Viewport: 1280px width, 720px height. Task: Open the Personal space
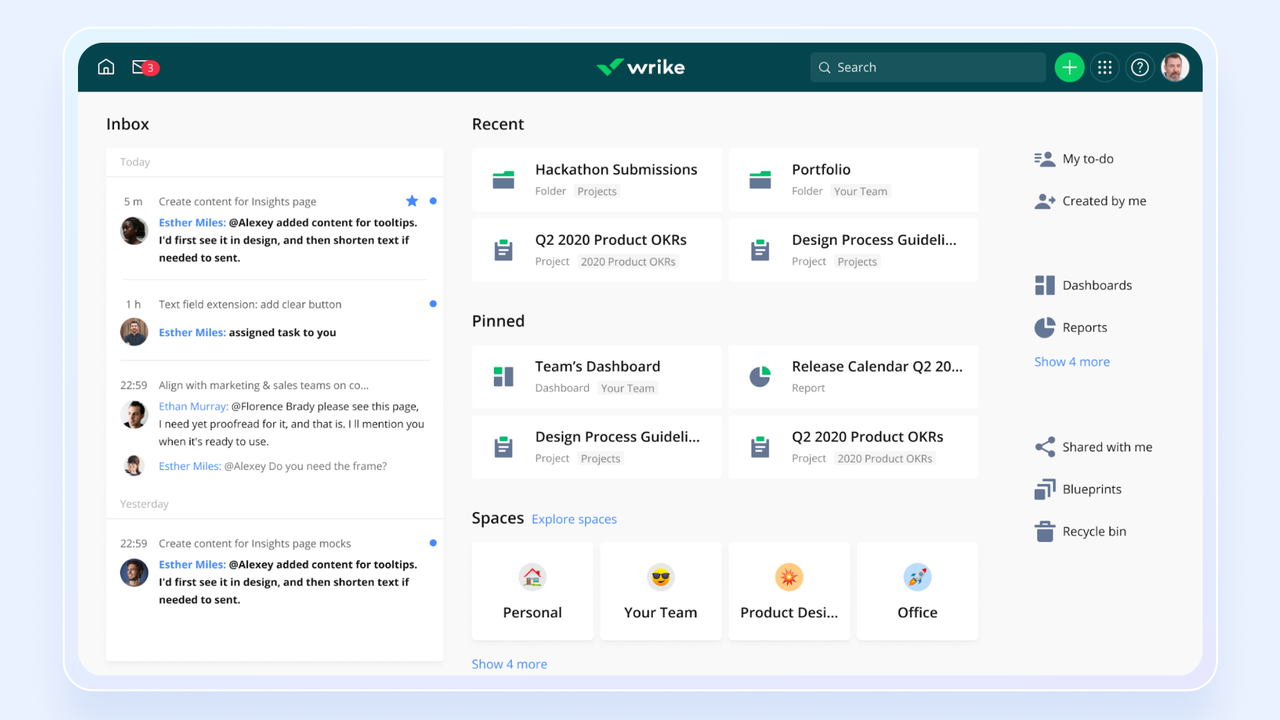(532, 591)
